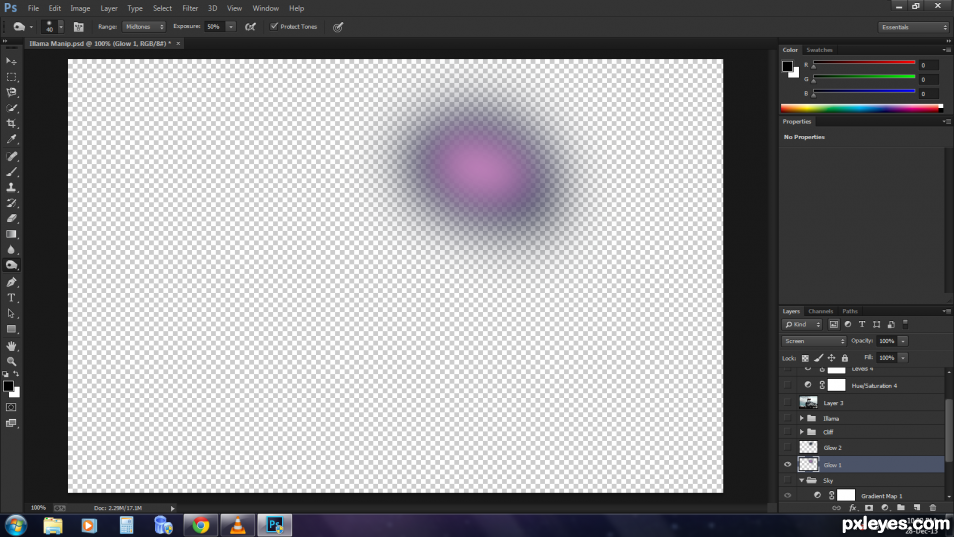Viewport: 954px width, 537px height.
Task: Select the Eyedropper tool
Action: click(x=11, y=139)
